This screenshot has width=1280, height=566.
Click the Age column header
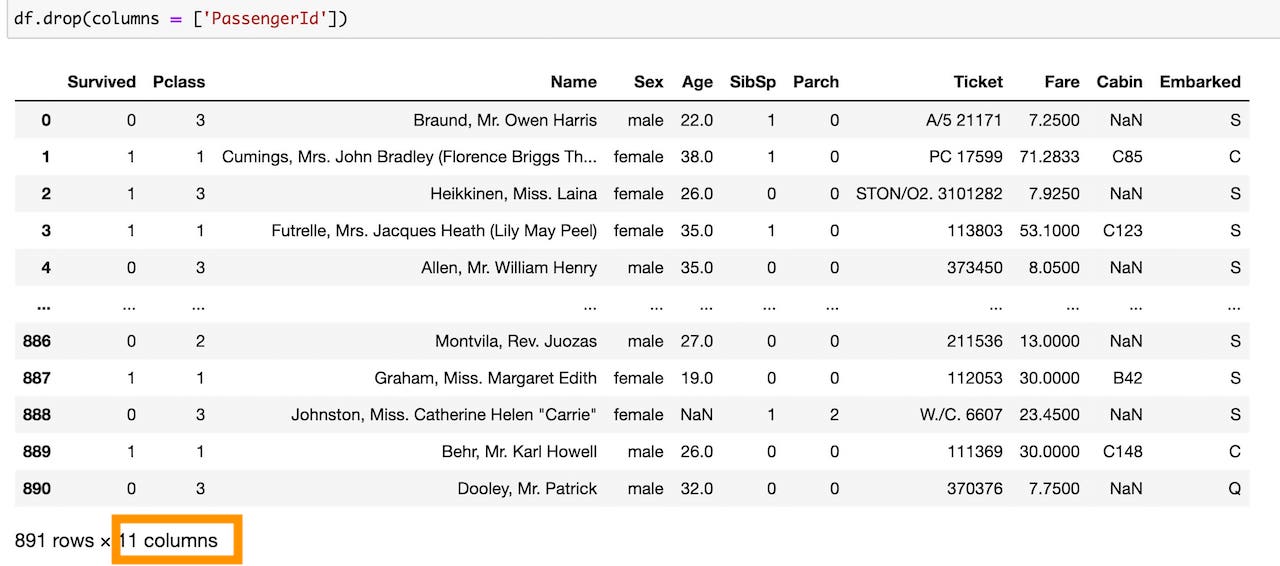tap(698, 82)
